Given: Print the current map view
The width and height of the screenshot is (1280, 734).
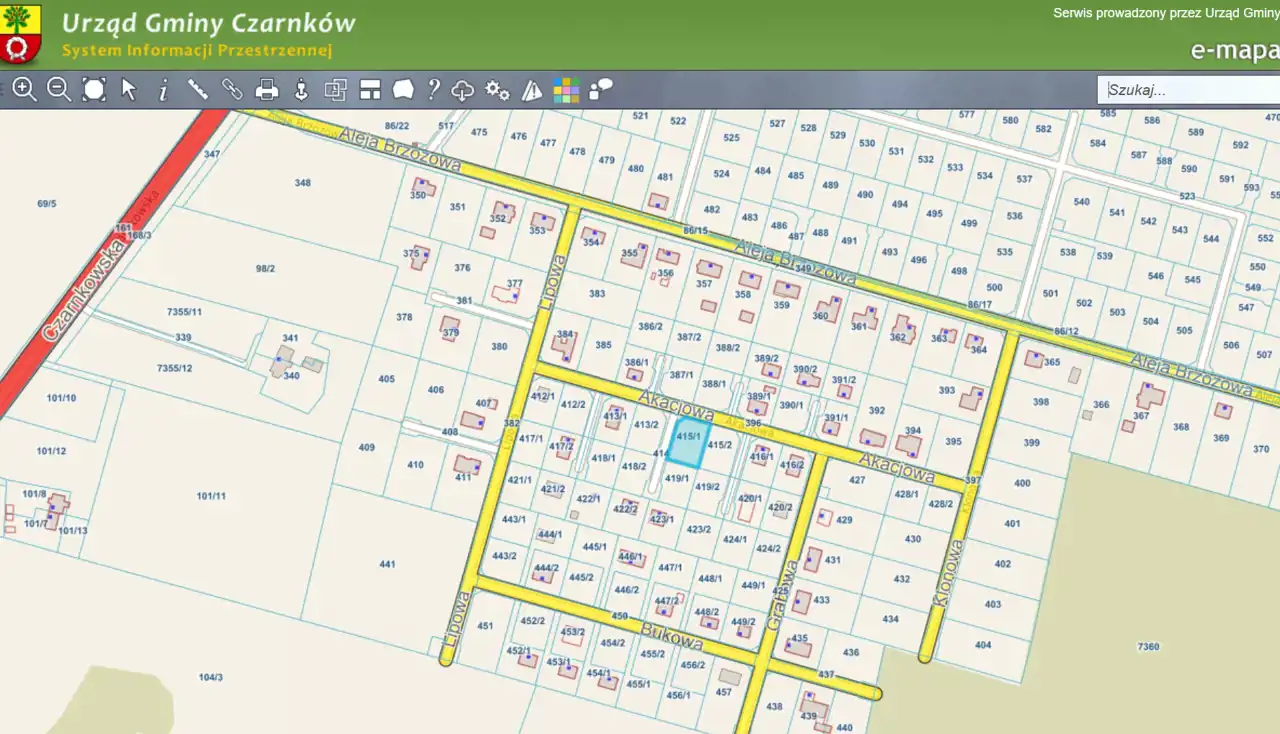Looking at the screenshot, I should (x=267, y=90).
